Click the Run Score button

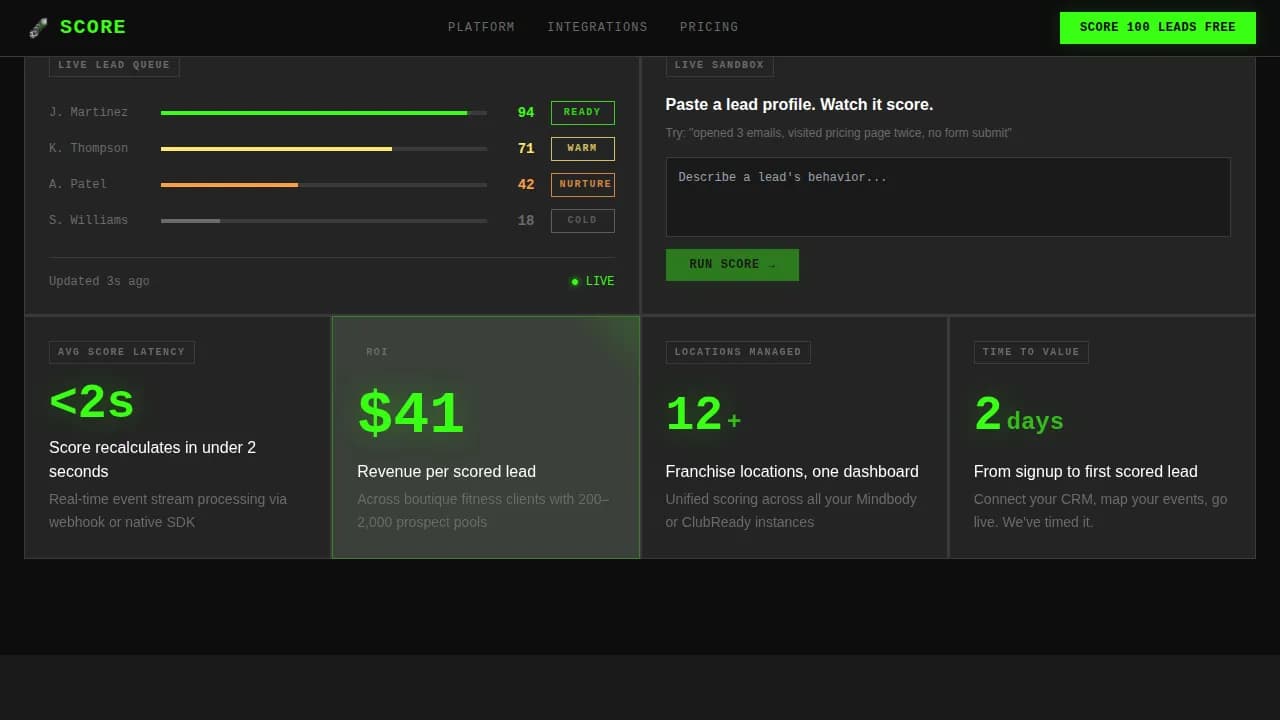point(732,265)
